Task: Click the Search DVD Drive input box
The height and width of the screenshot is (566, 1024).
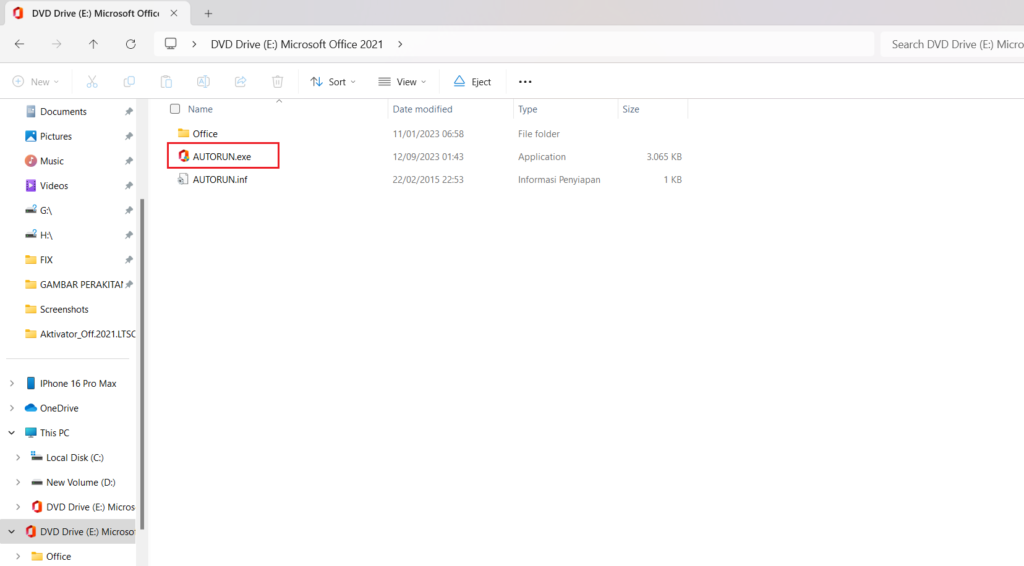Action: 952,44
